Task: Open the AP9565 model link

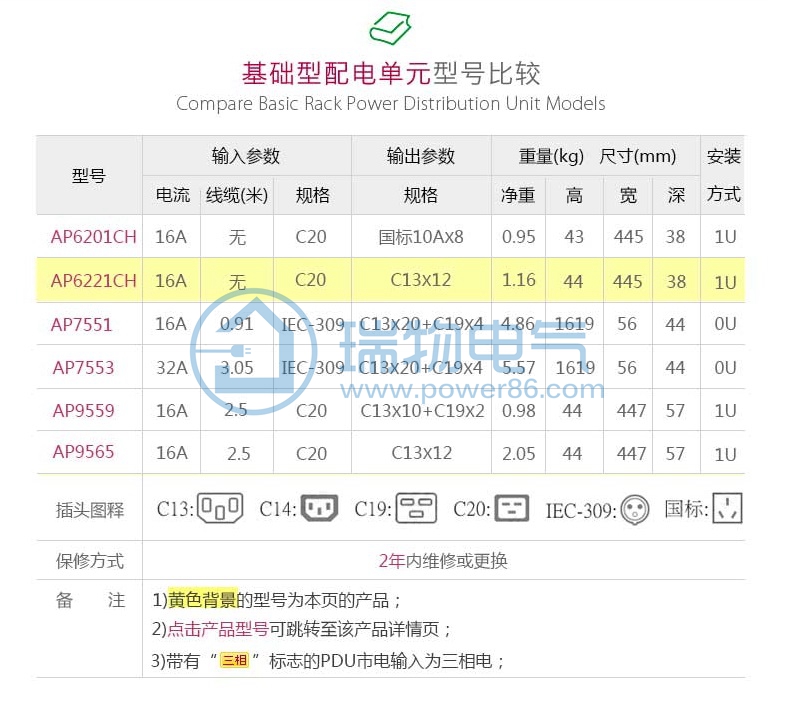Action: point(83,452)
